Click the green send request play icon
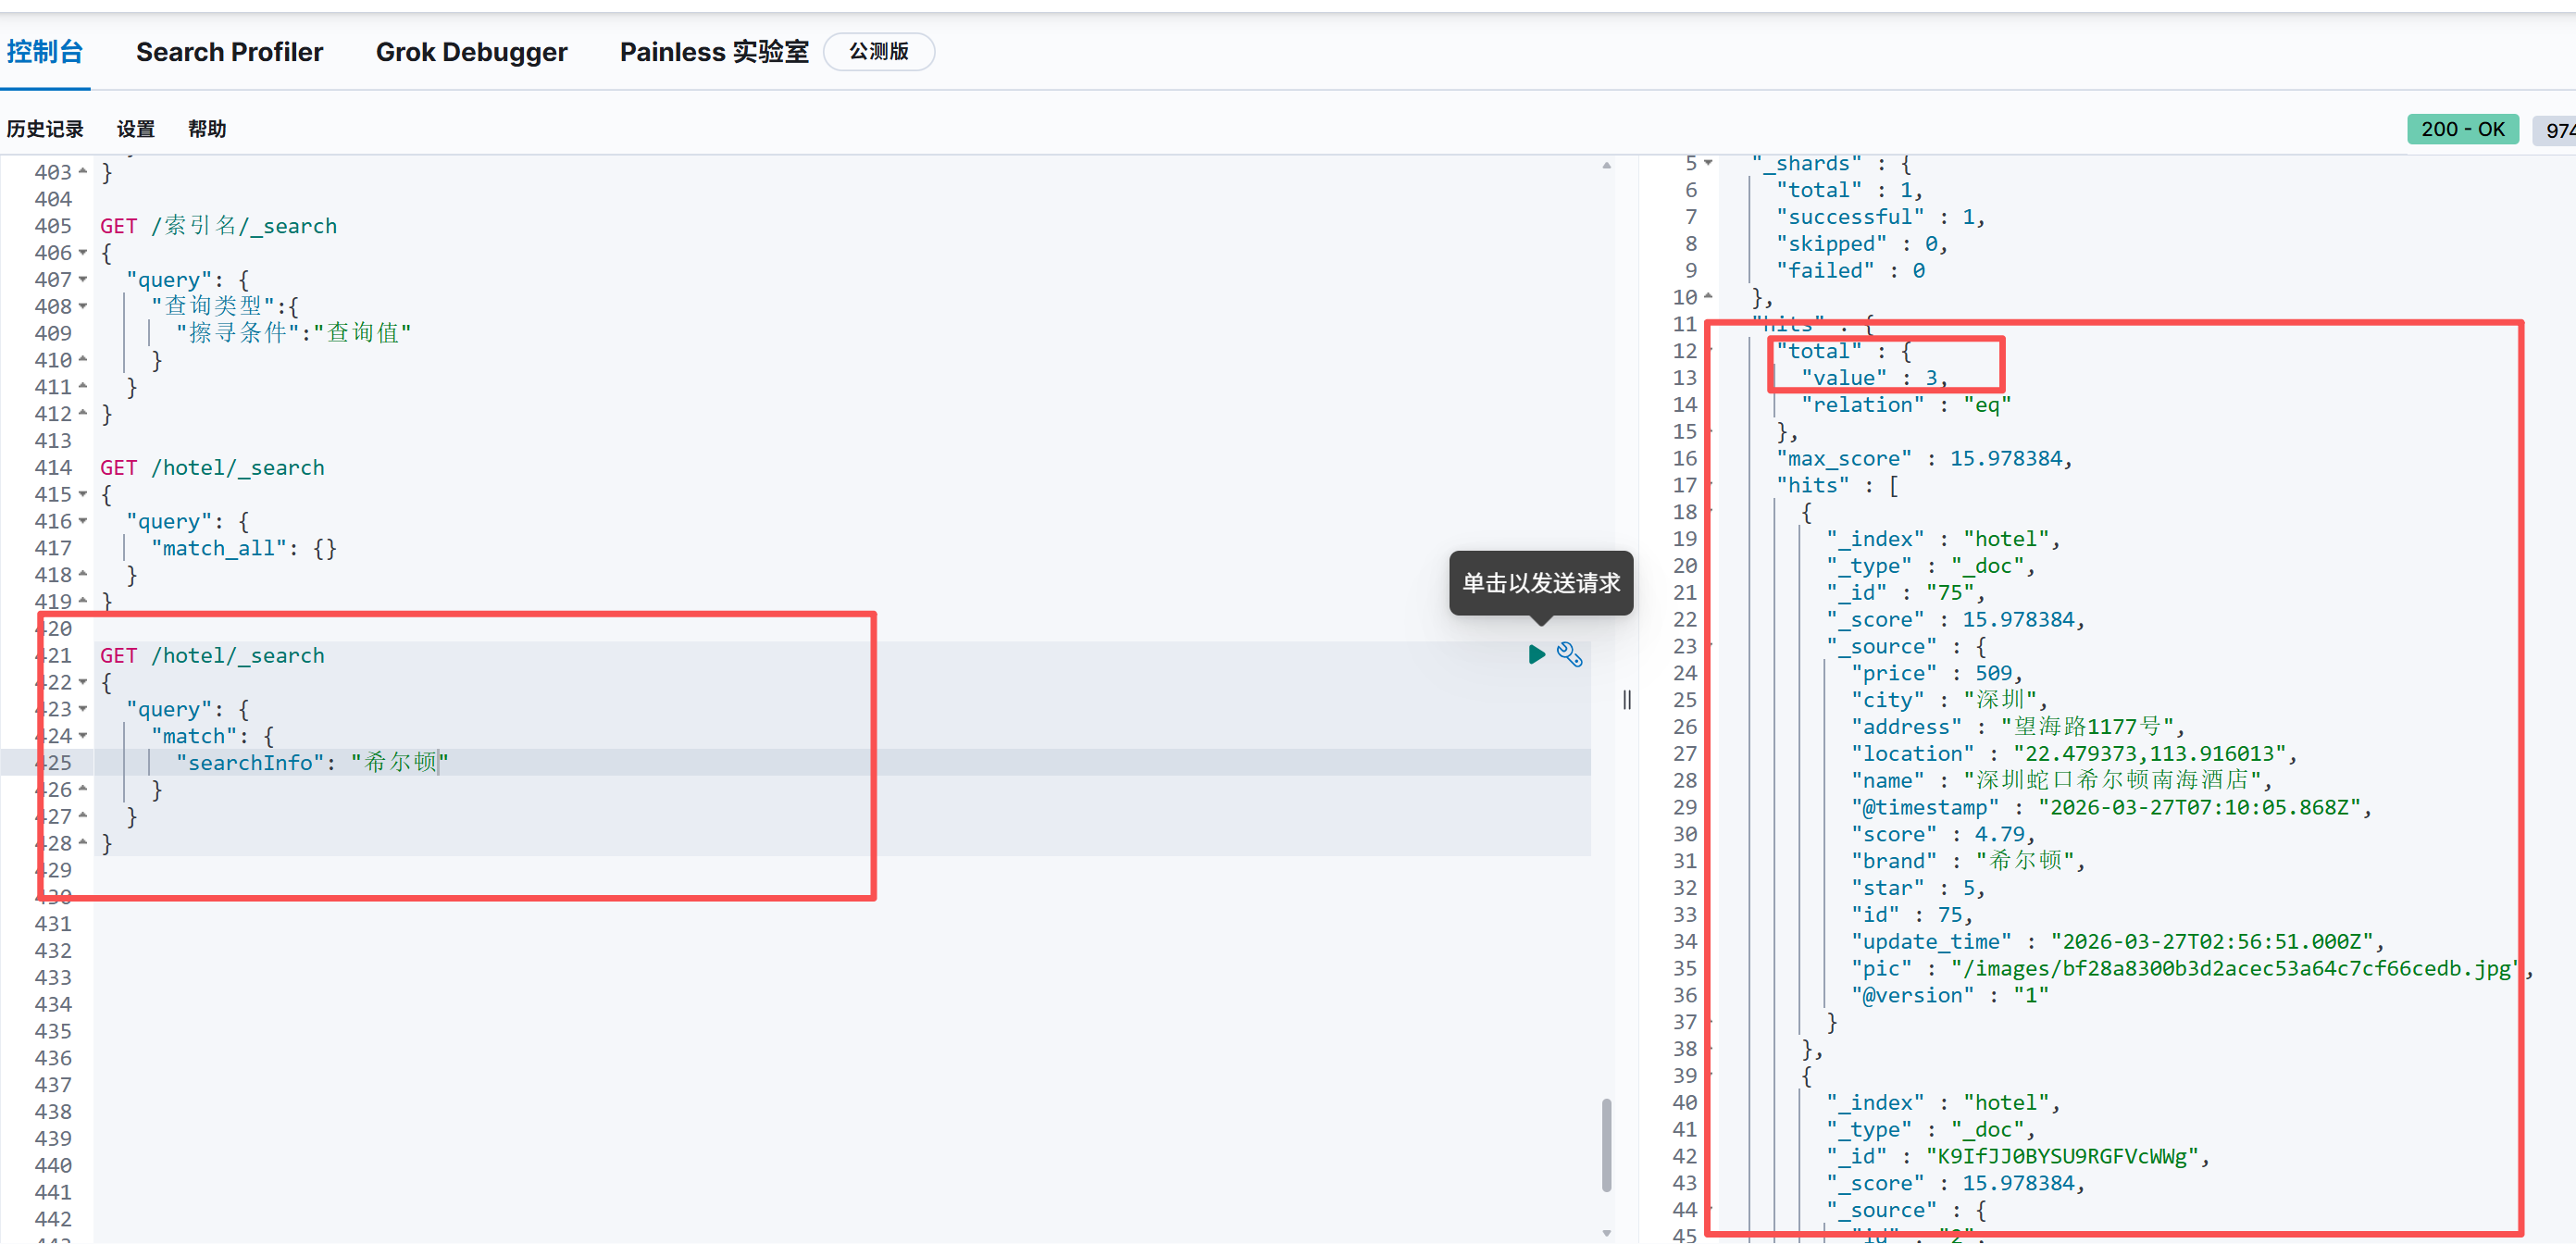The width and height of the screenshot is (2576, 1244). 1536,655
